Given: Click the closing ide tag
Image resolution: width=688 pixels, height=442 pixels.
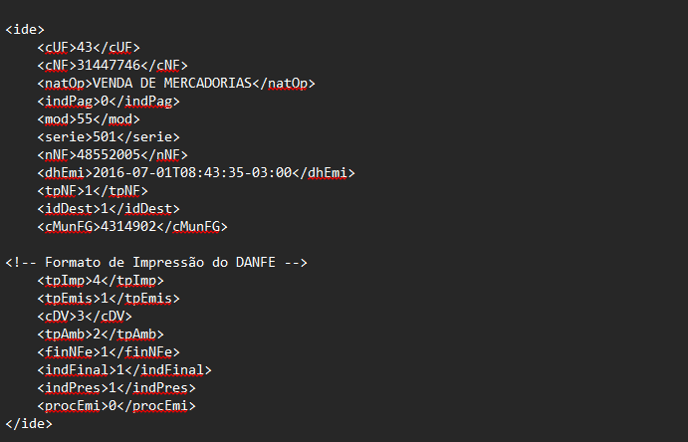Looking at the screenshot, I should 29,424.
